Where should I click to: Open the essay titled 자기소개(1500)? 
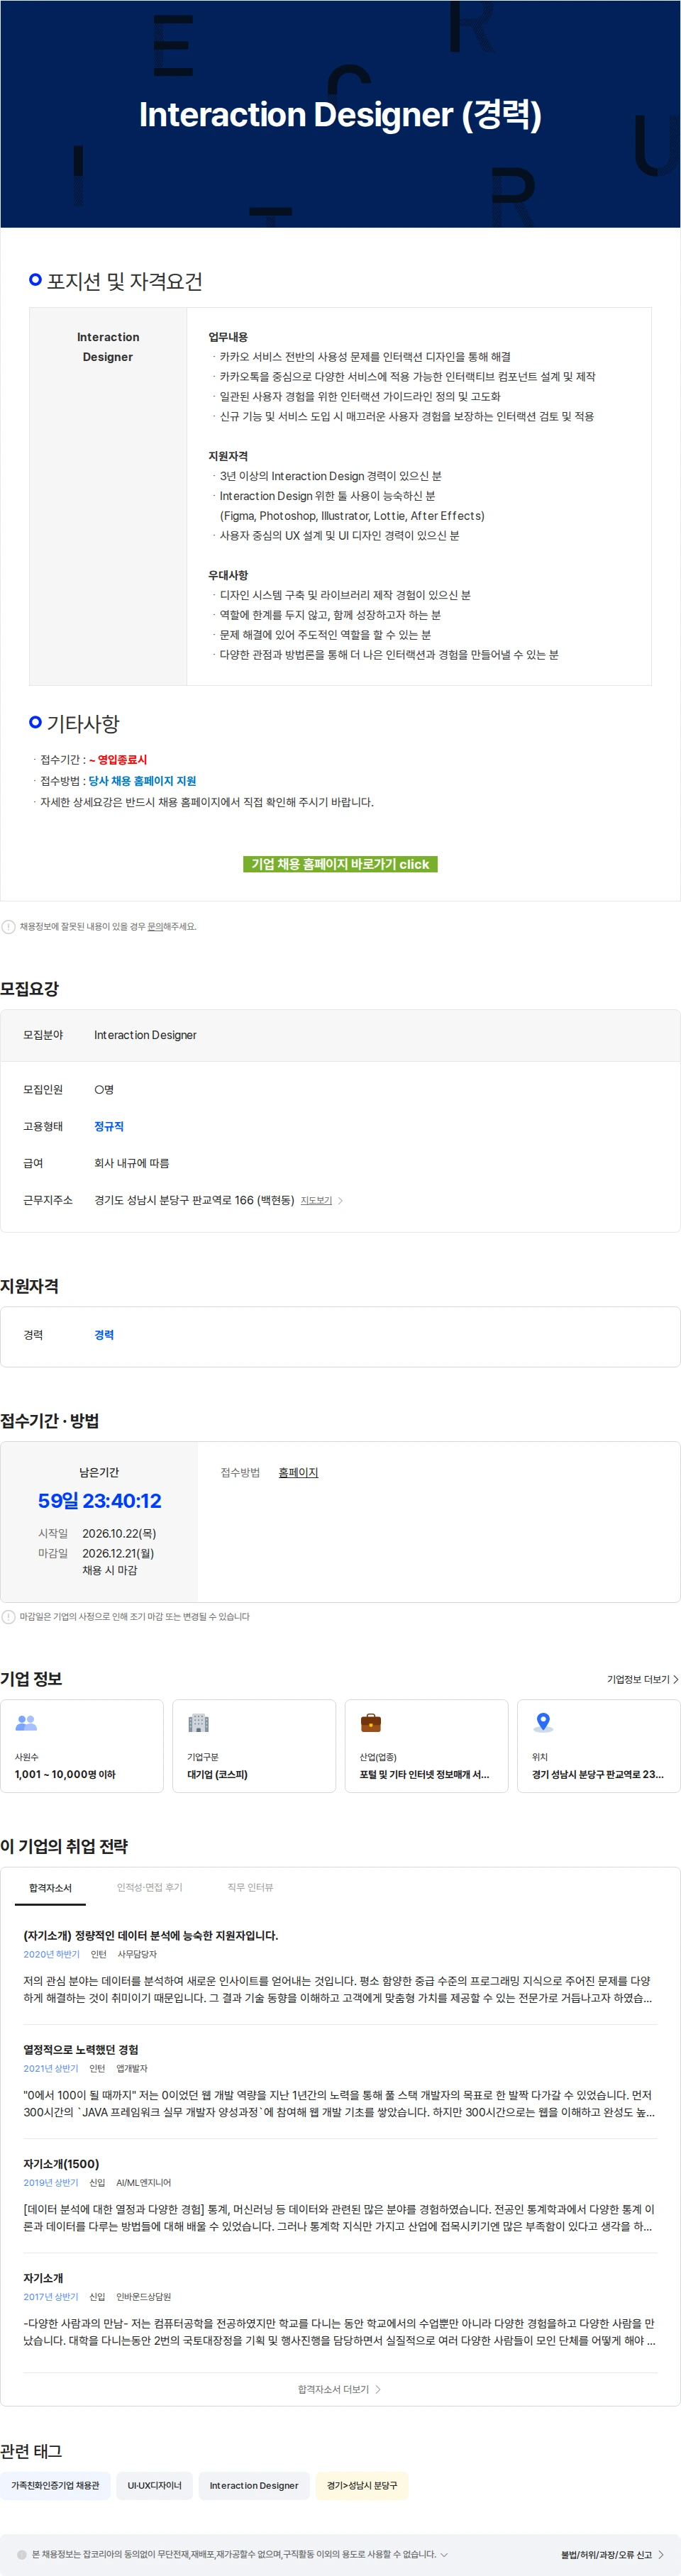point(61,2163)
